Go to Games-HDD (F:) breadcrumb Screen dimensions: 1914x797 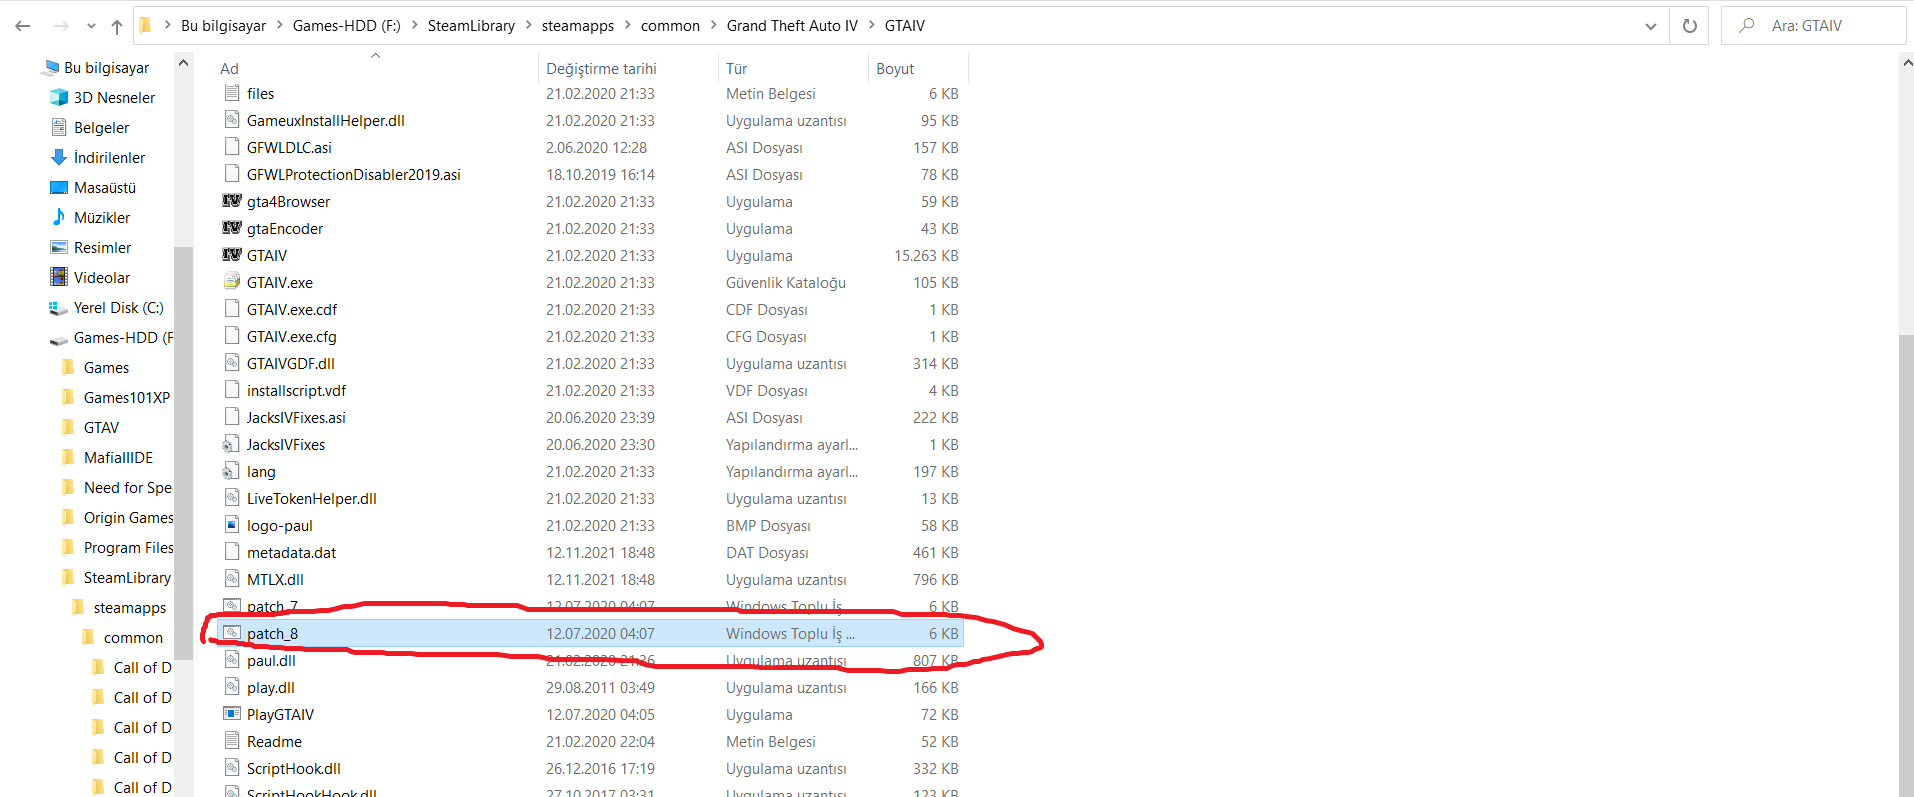(x=346, y=26)
